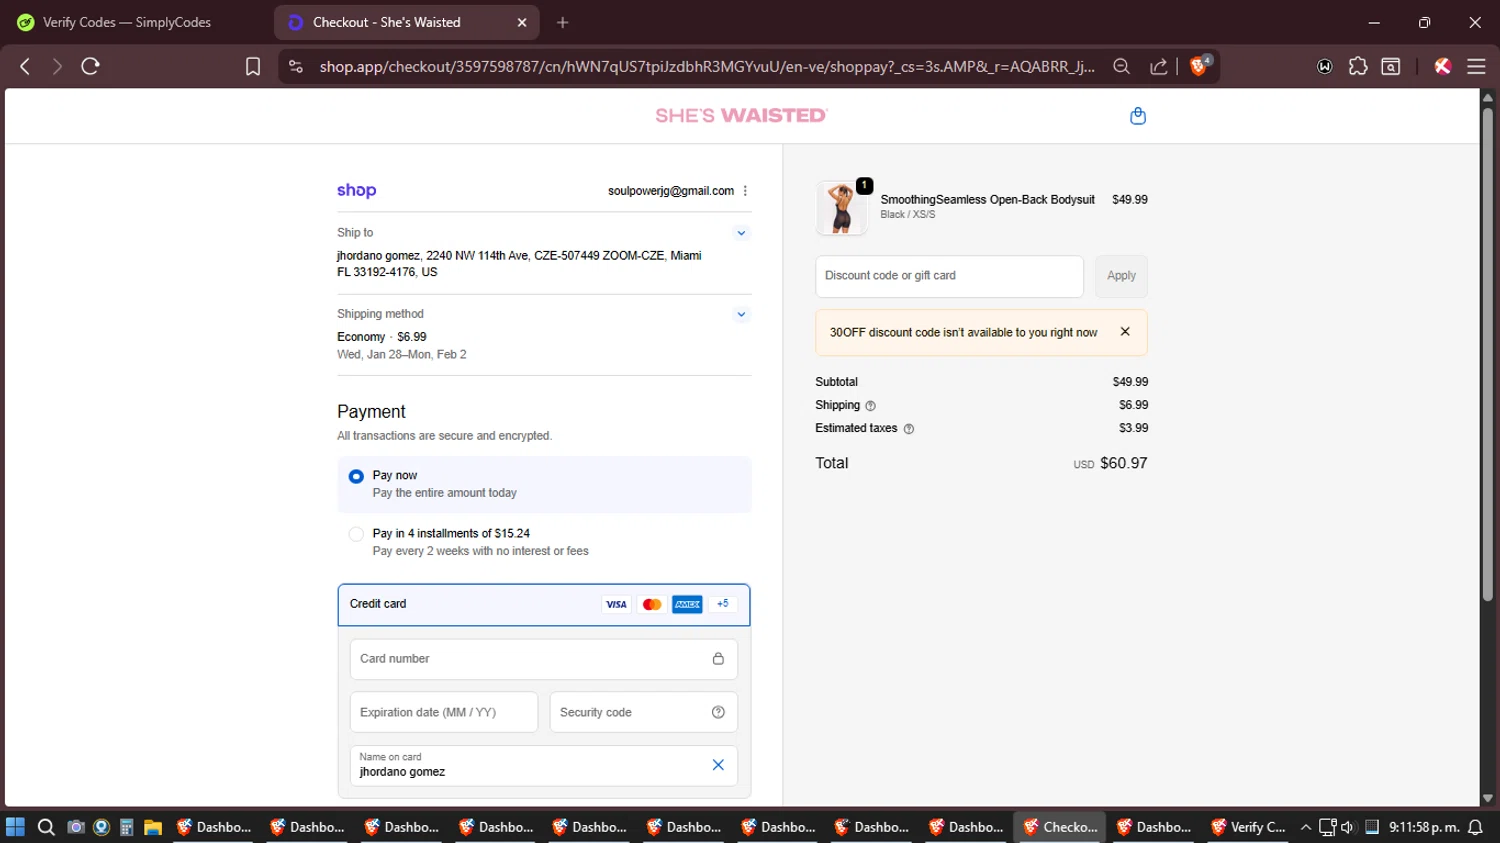Viewport: 1500px width, 843px height.
Task: Click the soulpowerjg@gmail.com email text
Action: pyautogui.click(x=671, y=191)
